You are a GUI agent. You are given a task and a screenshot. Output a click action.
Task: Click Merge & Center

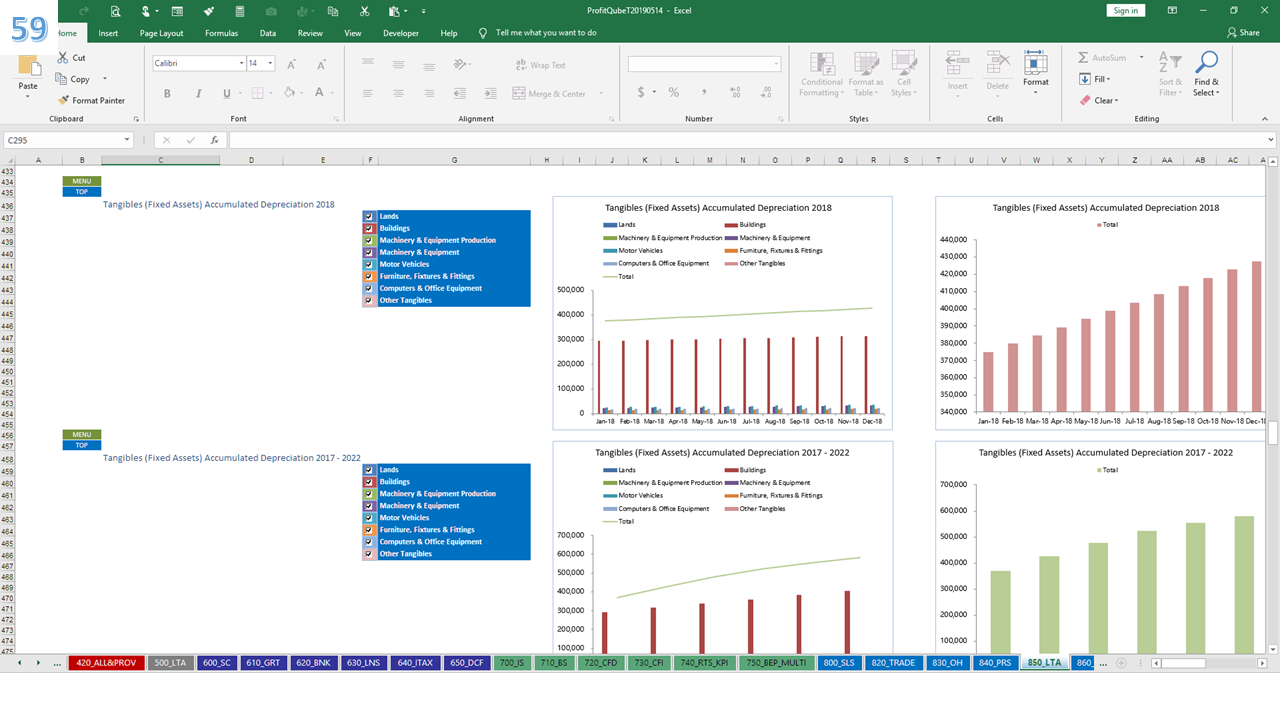tap(549, 93)
